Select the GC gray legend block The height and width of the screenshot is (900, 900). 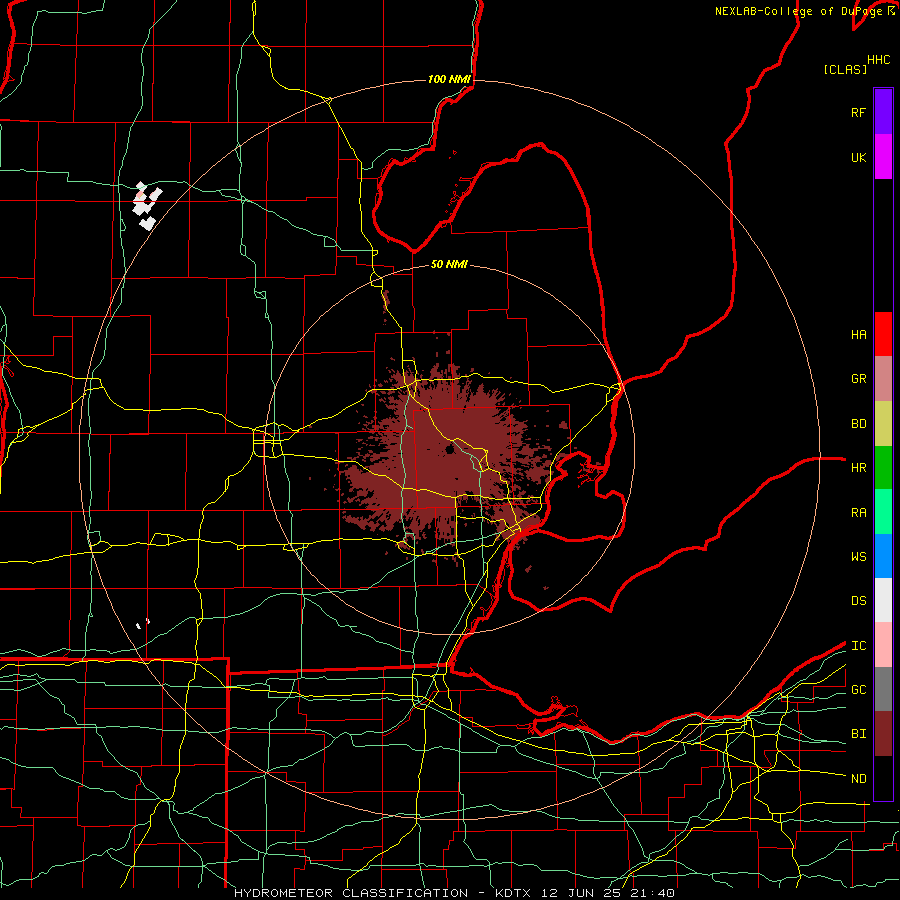(x=883, y=689)
